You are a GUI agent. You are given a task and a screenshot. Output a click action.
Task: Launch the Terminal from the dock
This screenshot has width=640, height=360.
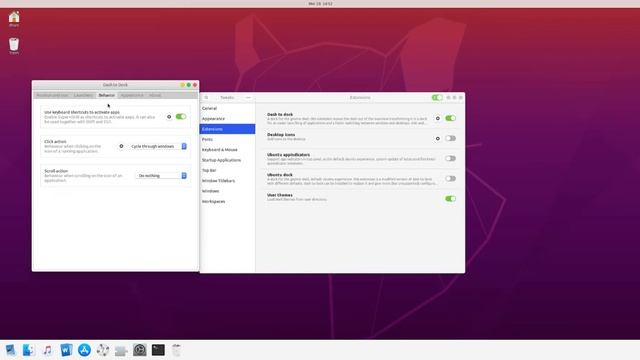(x=158, y=350)
